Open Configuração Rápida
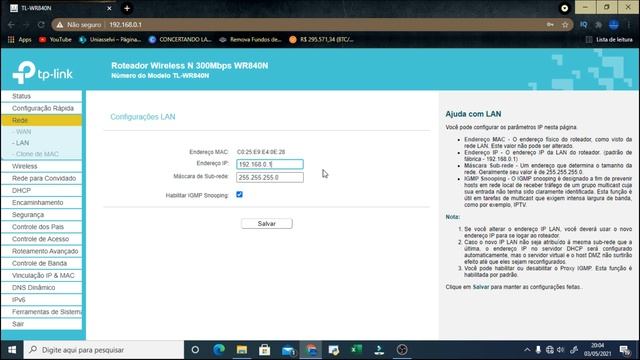The image size is (640, 360). 42,108
